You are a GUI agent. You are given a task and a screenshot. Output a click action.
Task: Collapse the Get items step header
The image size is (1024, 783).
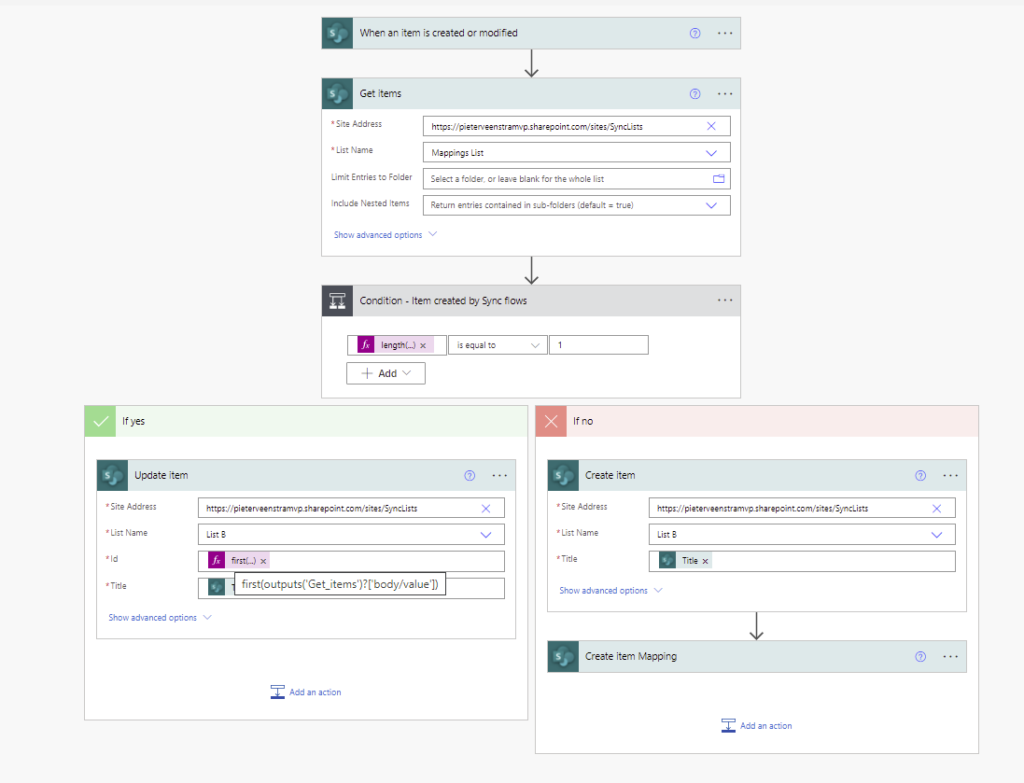pyautogui.click(x=531, y=94)
